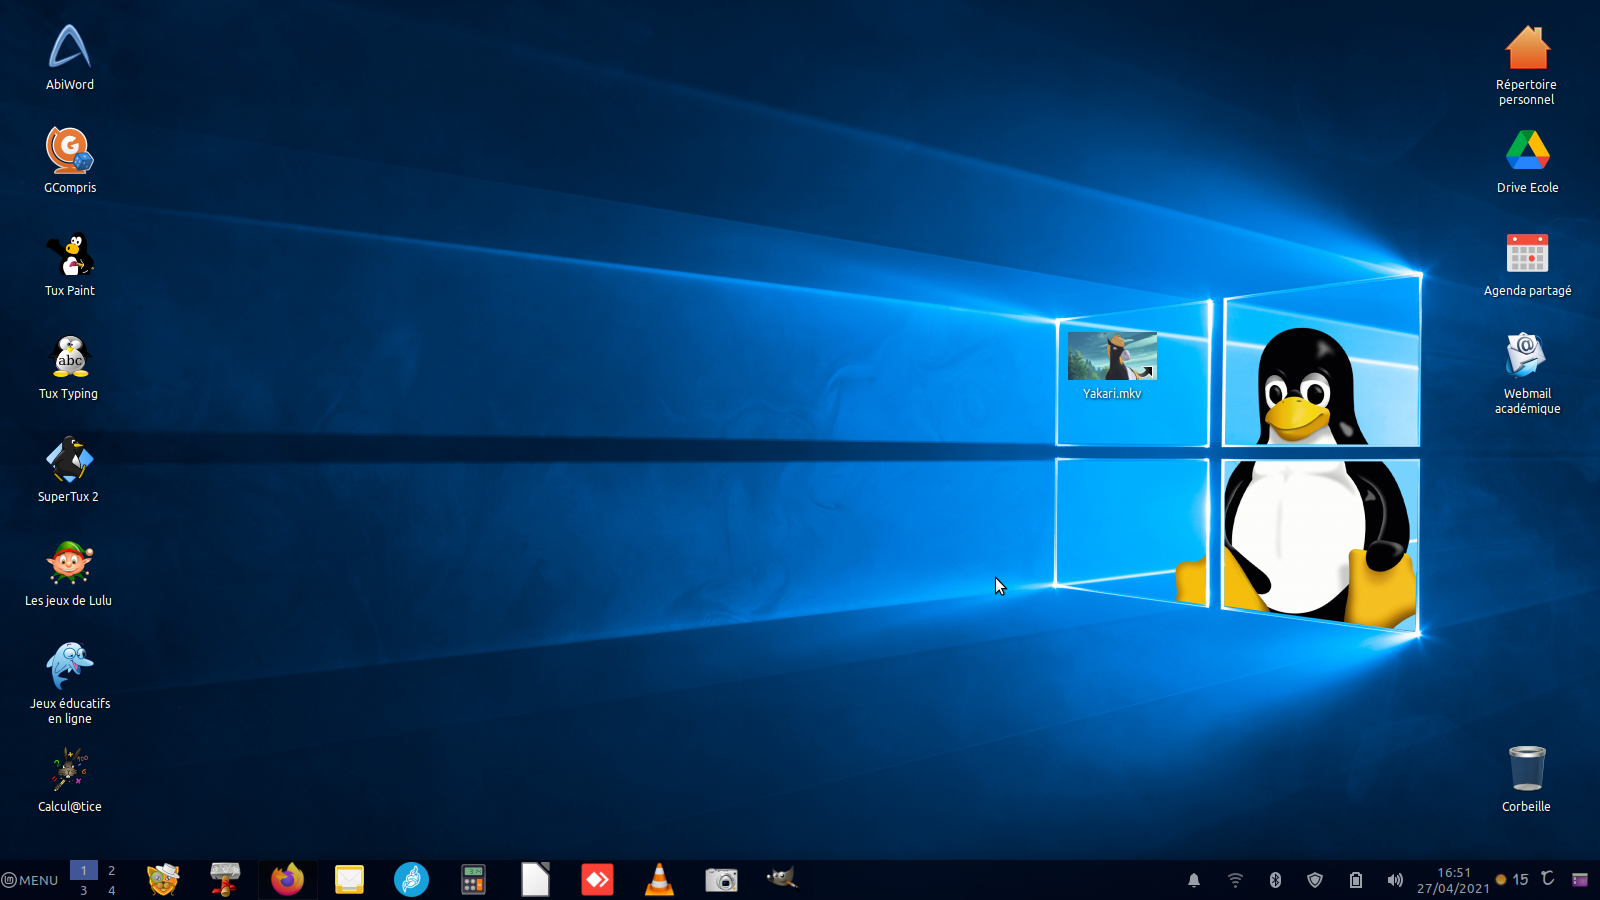Launch GIMP from the panel

pos(782,879)
